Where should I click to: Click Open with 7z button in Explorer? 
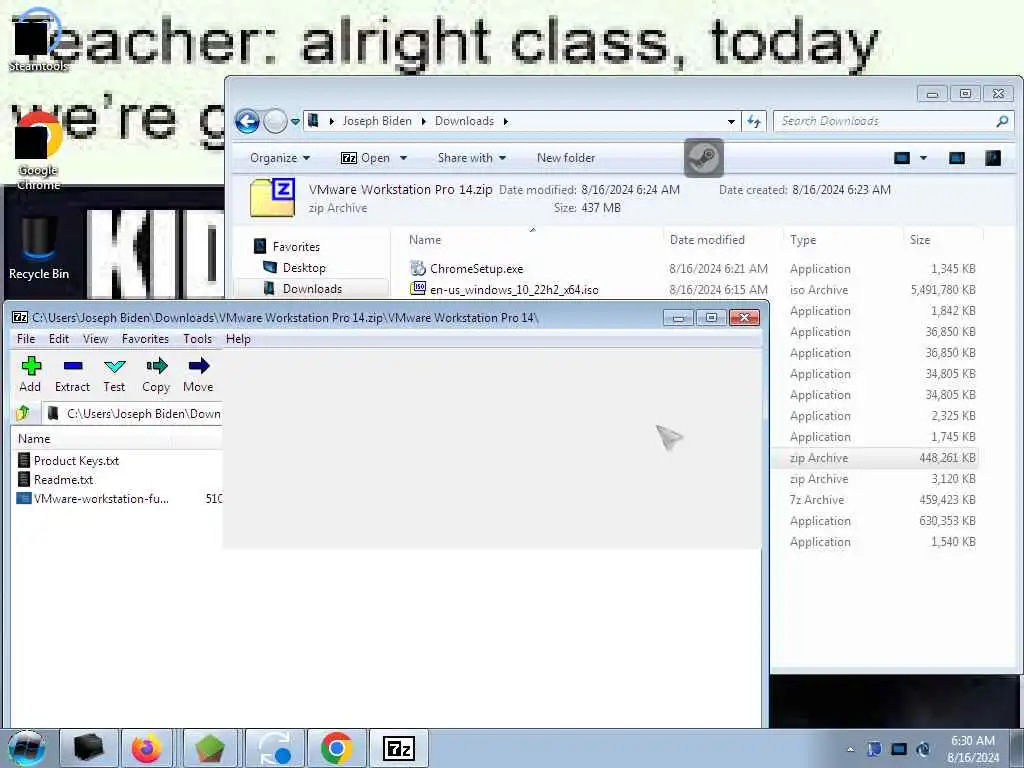pyautogui.click(x=366, y=158)
